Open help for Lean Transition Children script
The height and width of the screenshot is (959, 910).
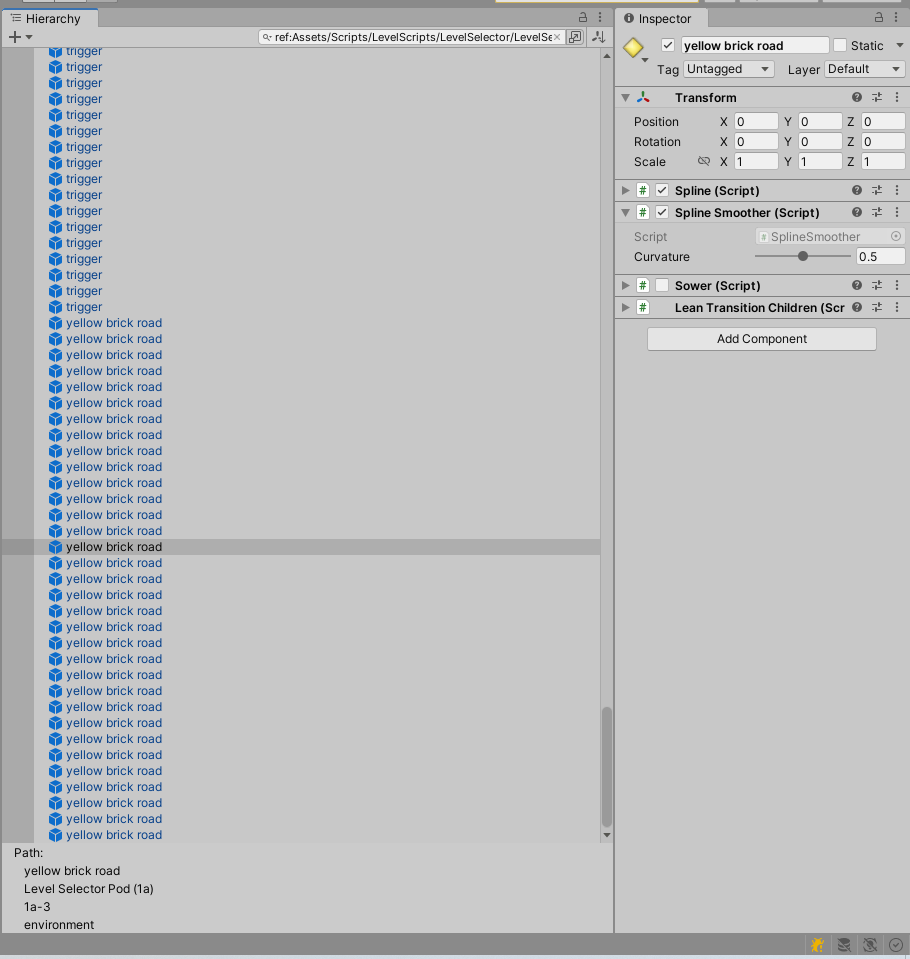857,307
